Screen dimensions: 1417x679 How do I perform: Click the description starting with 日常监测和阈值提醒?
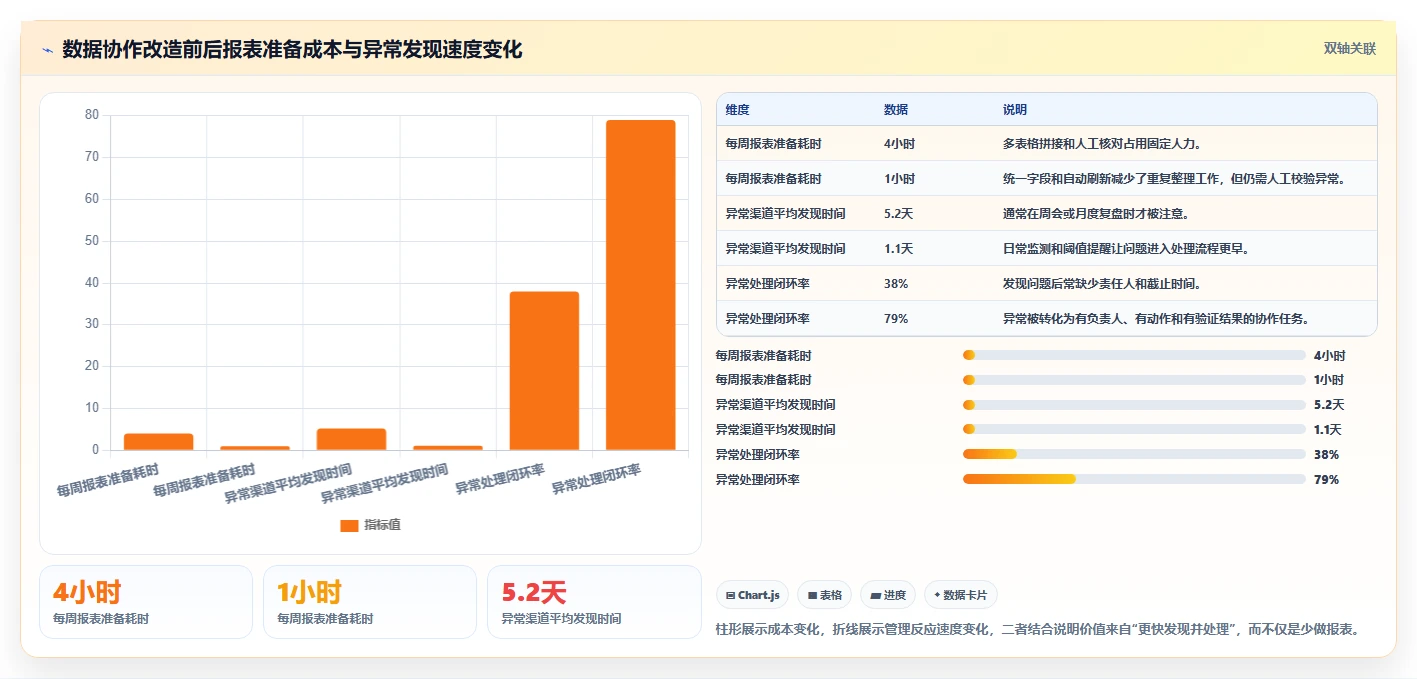click(x=1126, y=249)
